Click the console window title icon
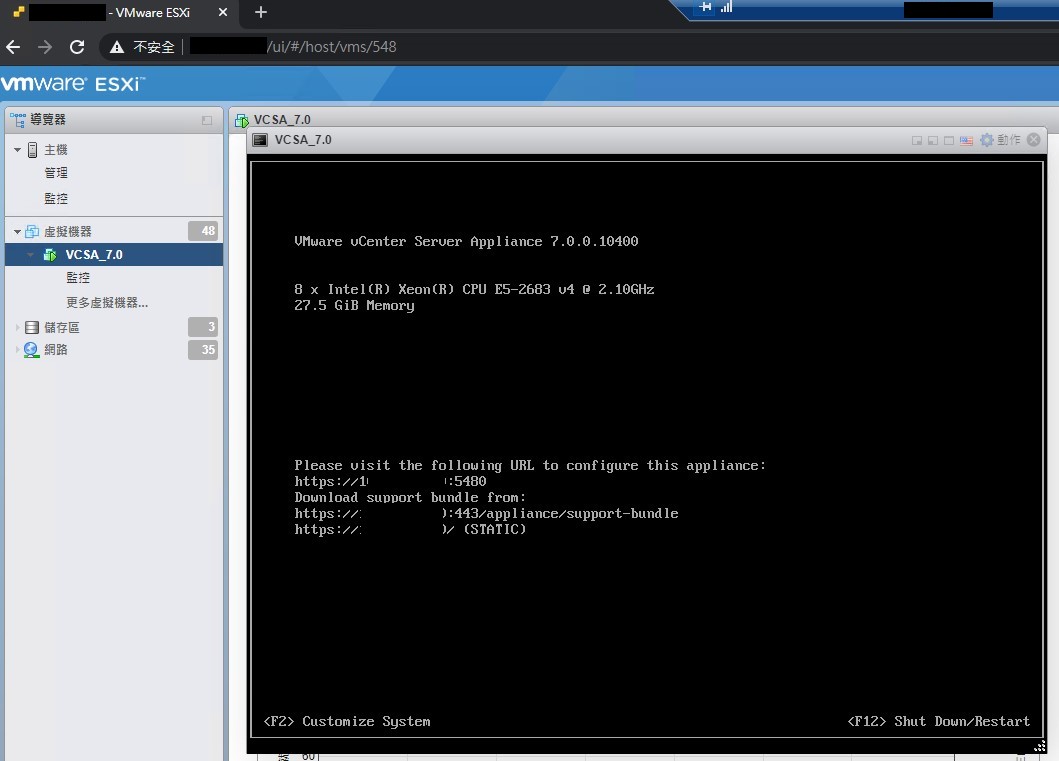Screen dimensions: 1059x761 pos(260,140)
